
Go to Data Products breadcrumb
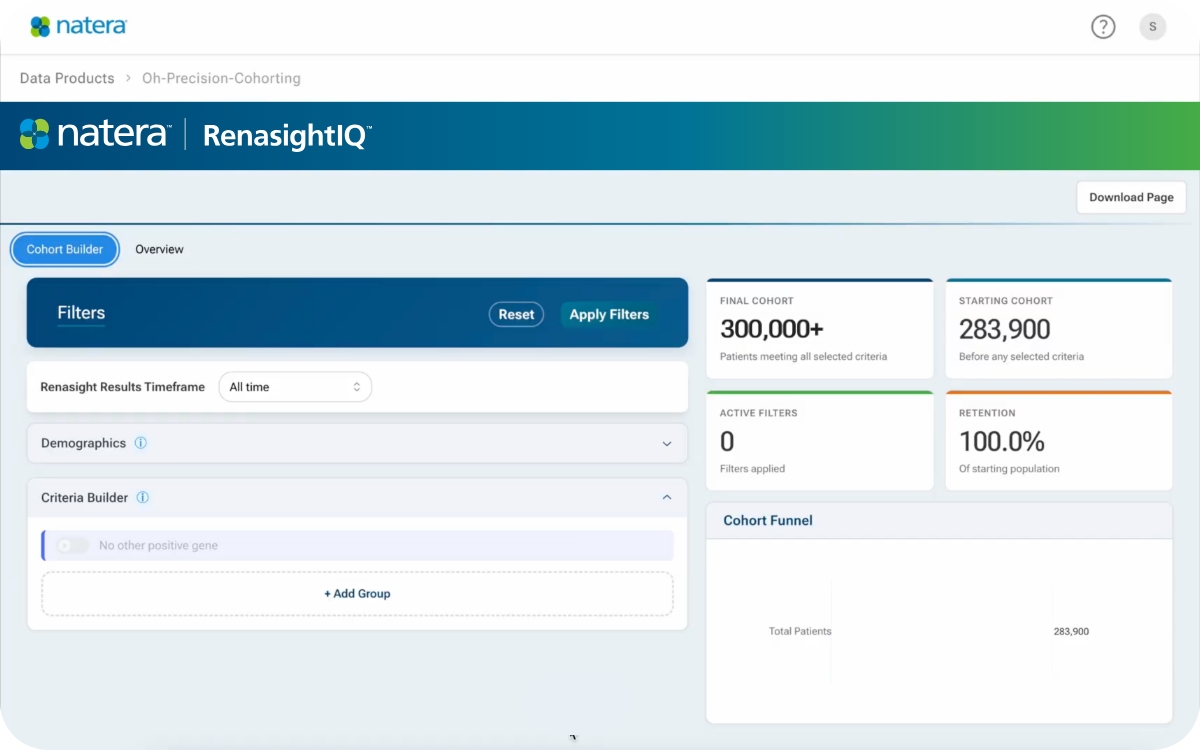pyautogui.click(x=67, y=78)
